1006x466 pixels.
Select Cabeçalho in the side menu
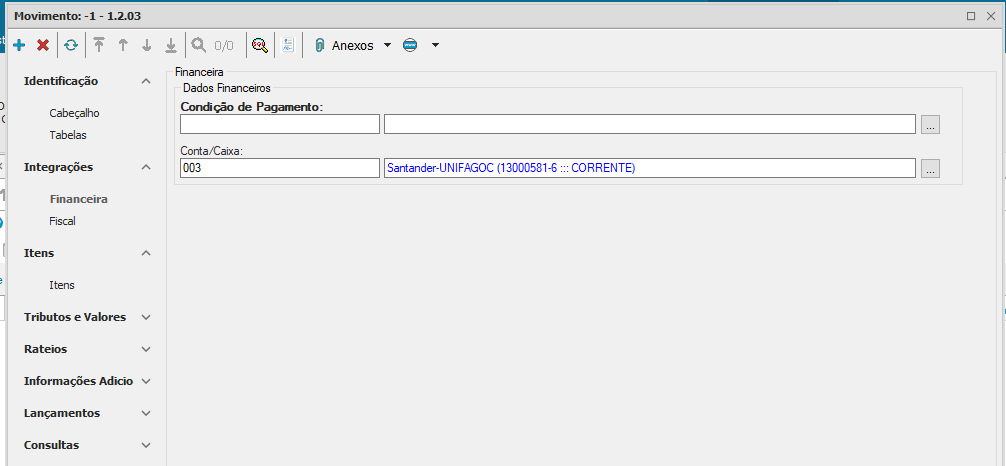coord(74,113)
